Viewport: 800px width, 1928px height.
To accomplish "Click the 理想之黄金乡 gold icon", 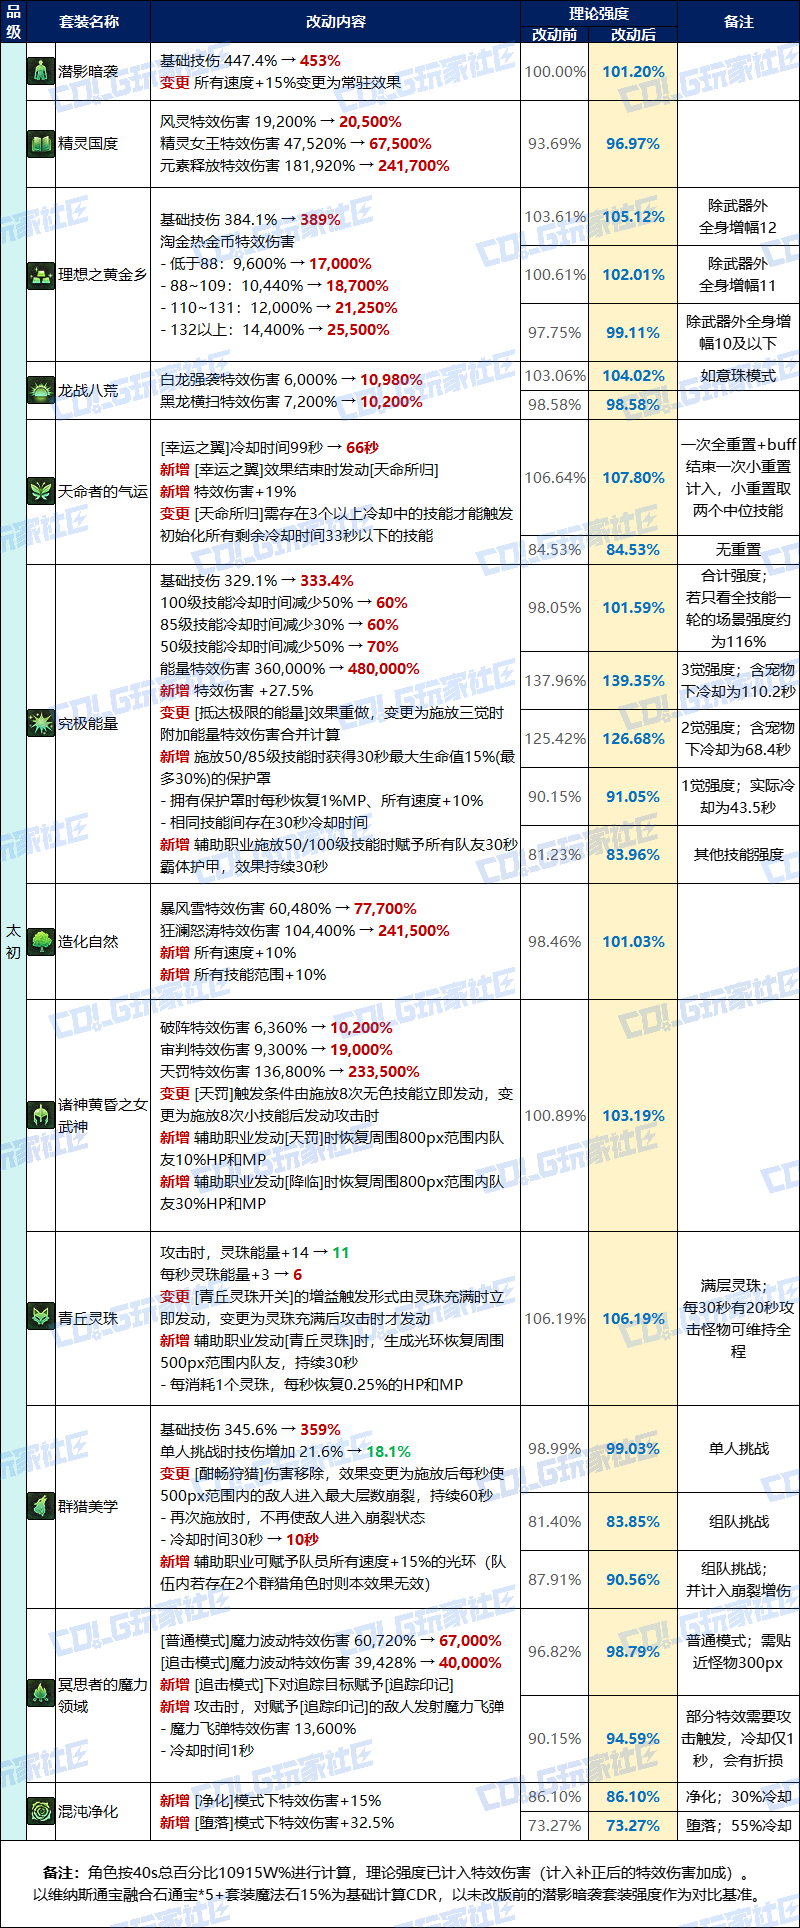I will coord(41,274).
